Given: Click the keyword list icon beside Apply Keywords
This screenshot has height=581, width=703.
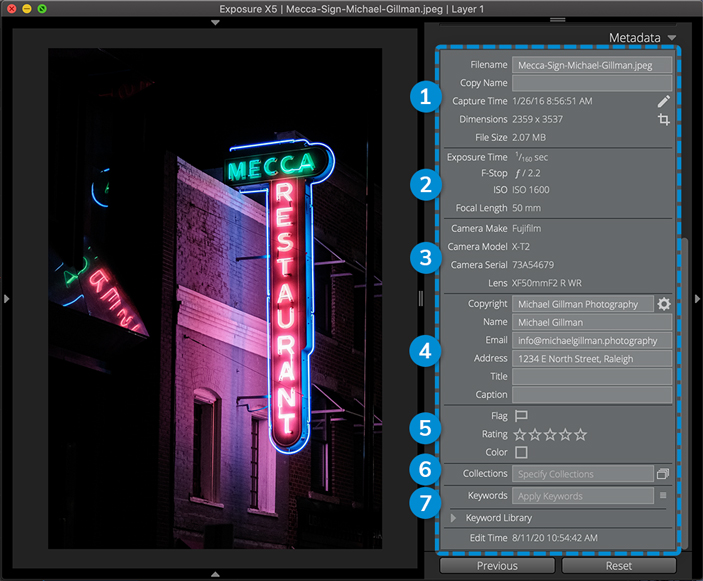Looking at the screenshot, I should [663, 495].
